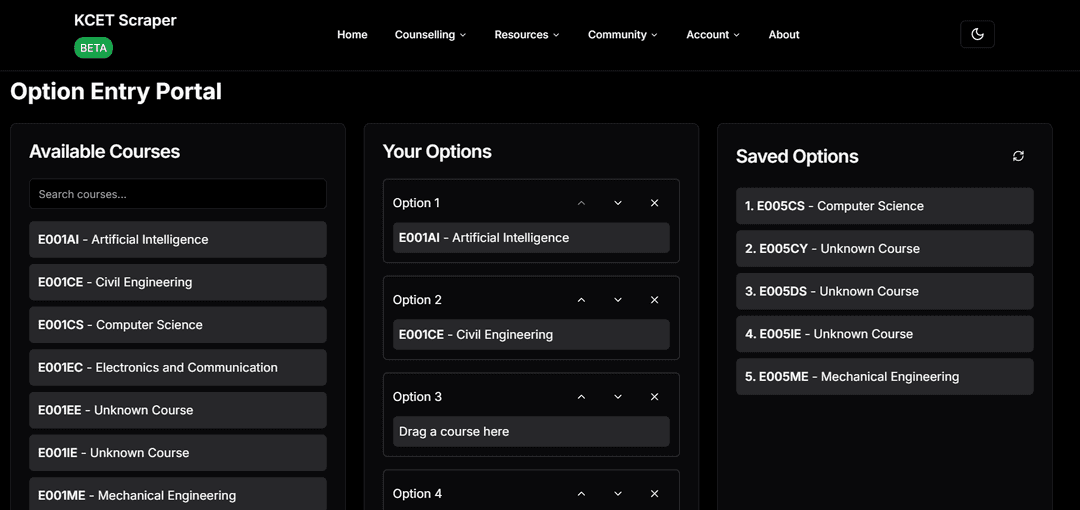Move Option 2 up with arrow icon

pos(581,300)
